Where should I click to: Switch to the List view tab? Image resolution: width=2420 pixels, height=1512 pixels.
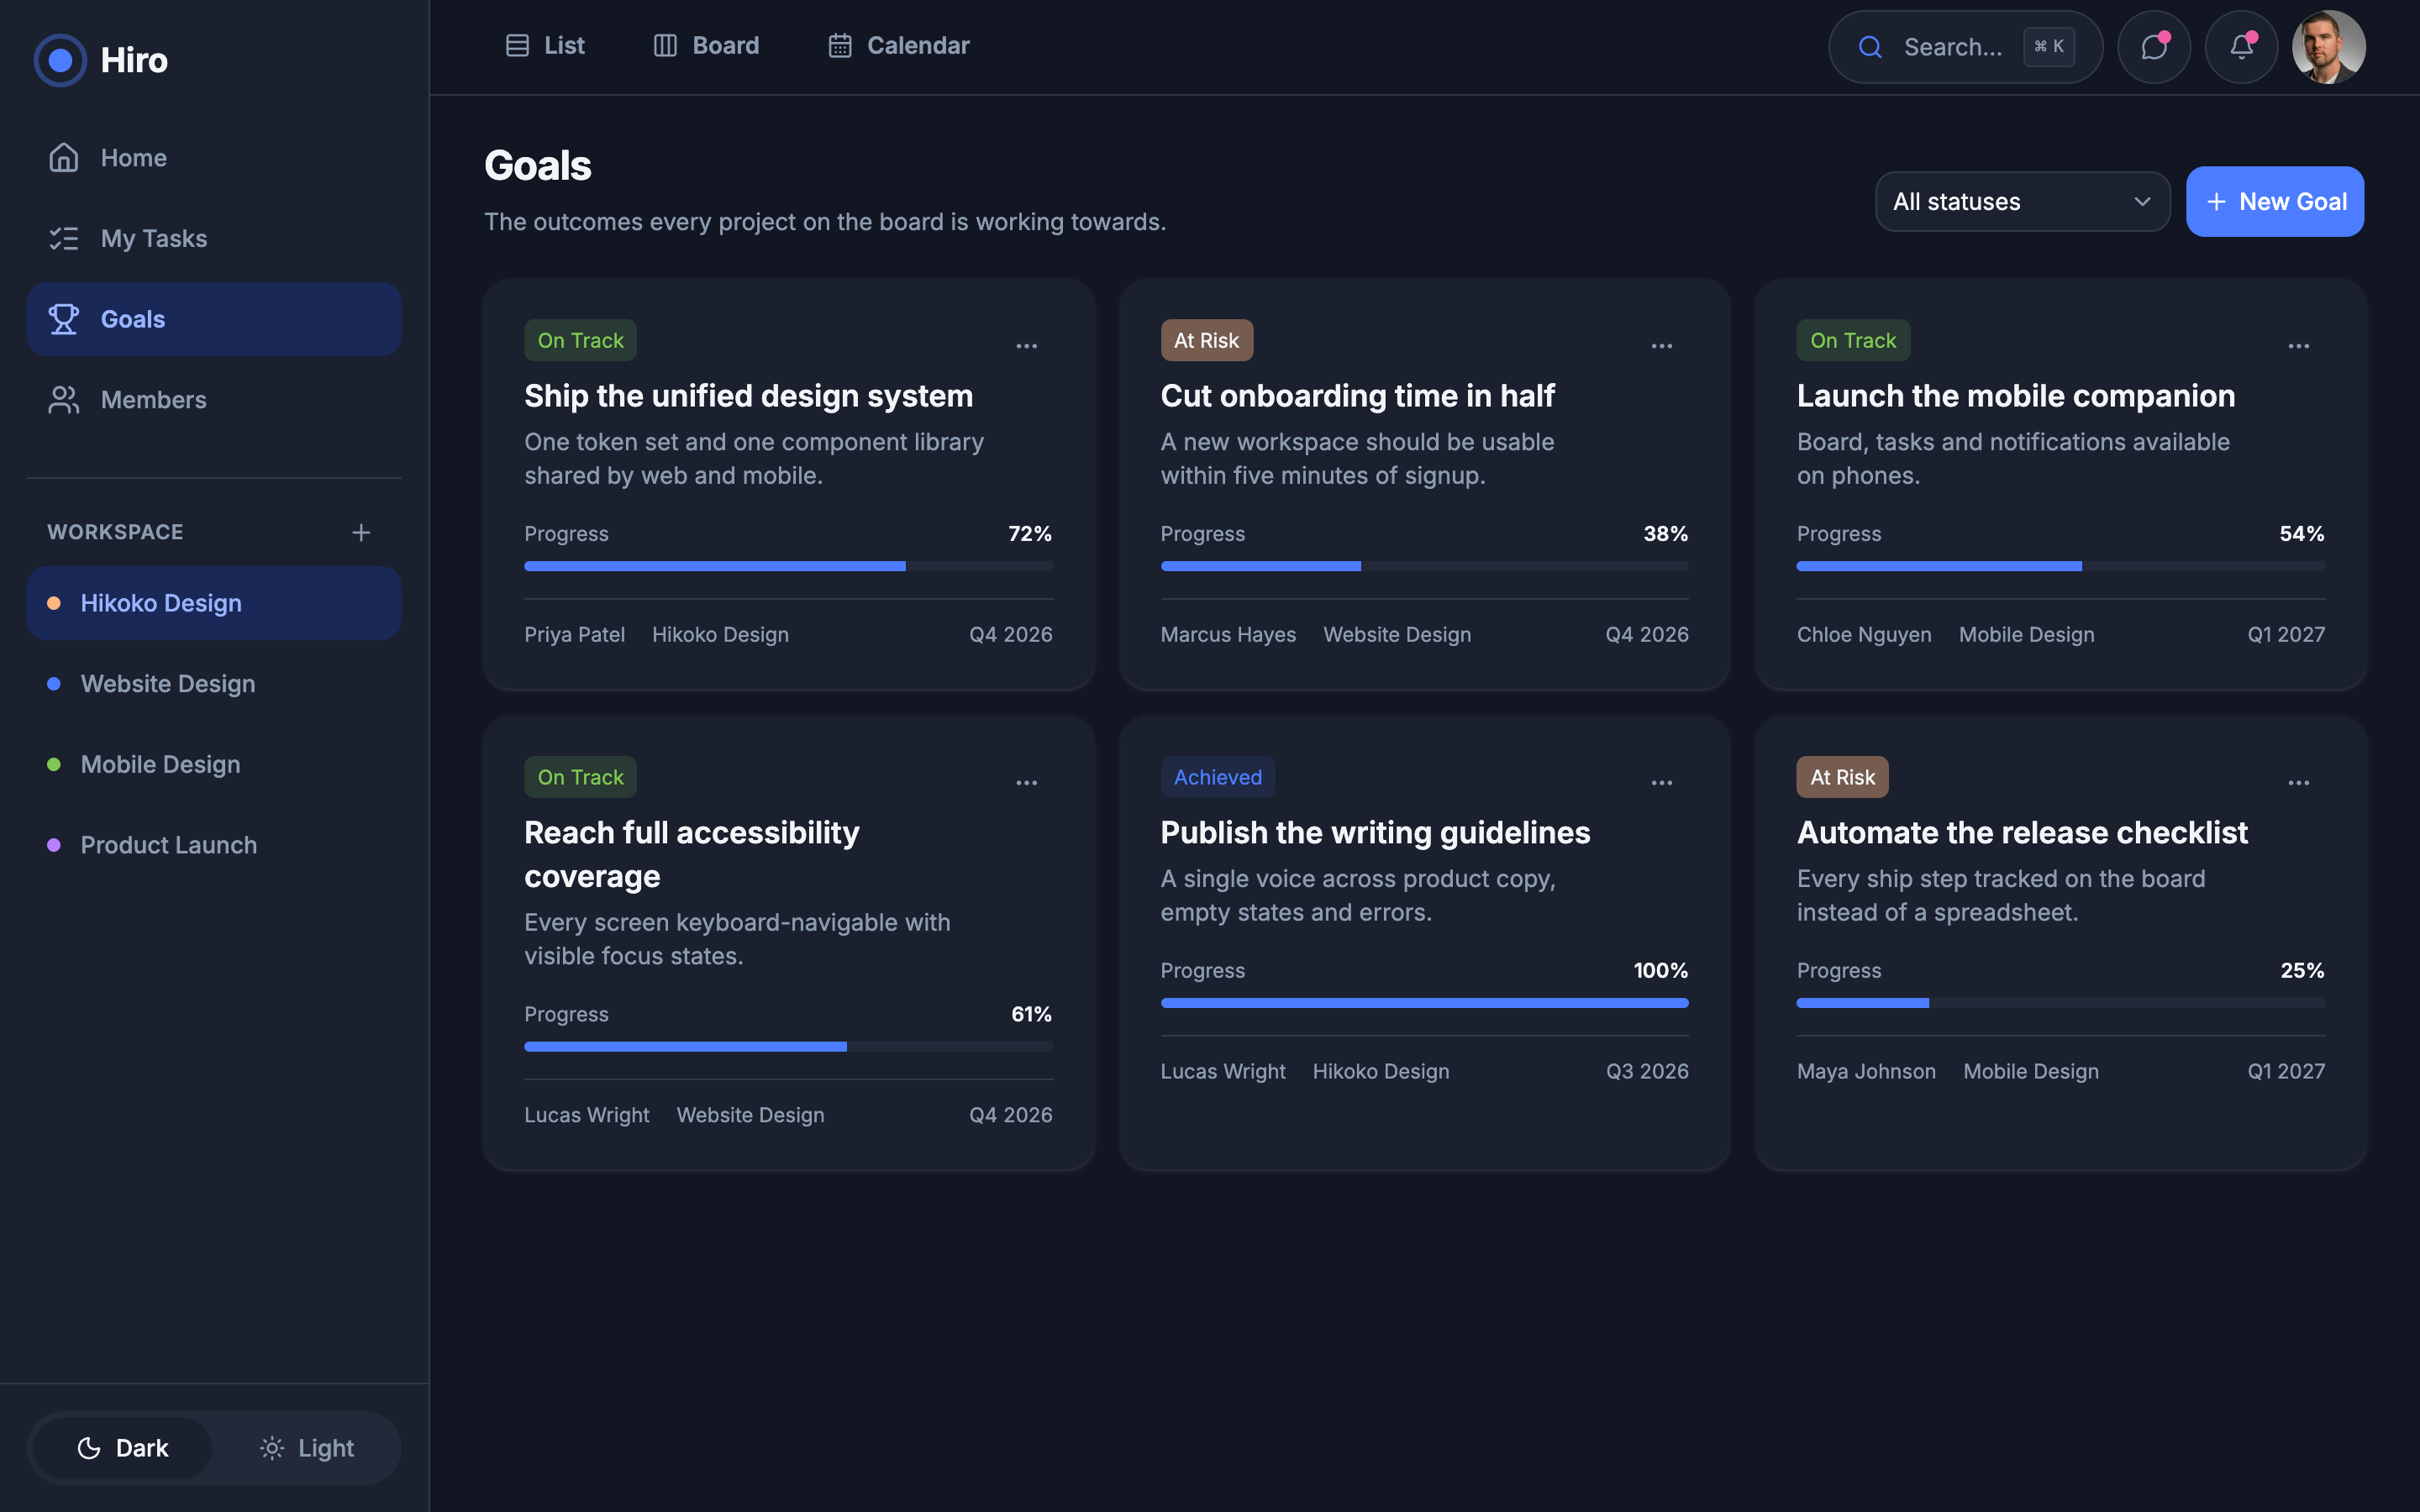click(545, 46)
